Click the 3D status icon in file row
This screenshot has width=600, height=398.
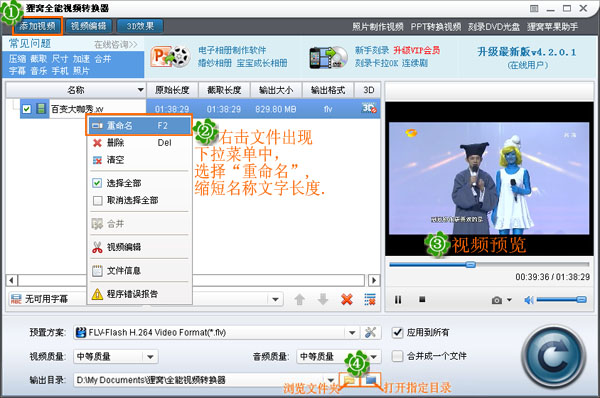pyautogui.click(x=369, y=108)
